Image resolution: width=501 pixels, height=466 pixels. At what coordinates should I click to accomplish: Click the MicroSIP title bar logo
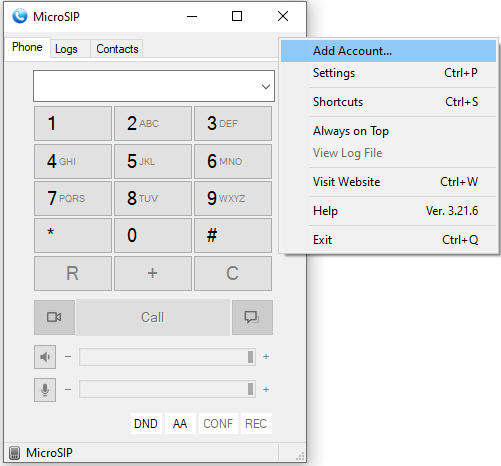tap(20, 16)
